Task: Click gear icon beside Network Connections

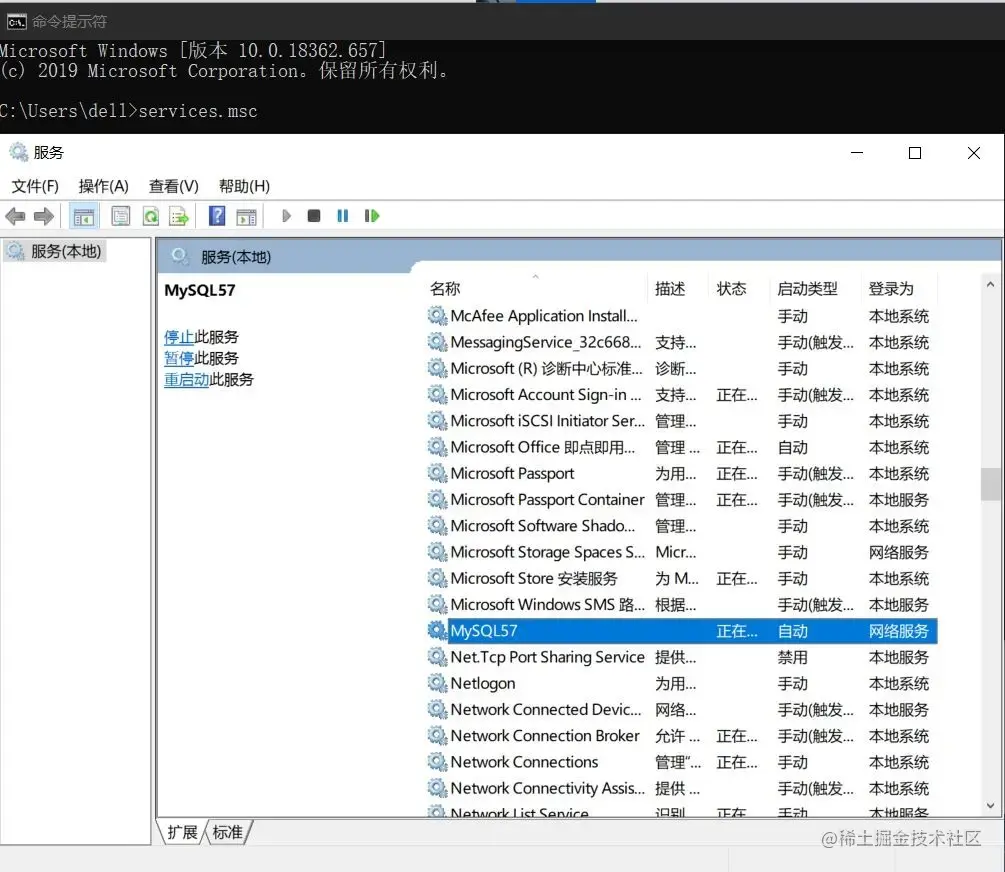Action: coord(437,762)
